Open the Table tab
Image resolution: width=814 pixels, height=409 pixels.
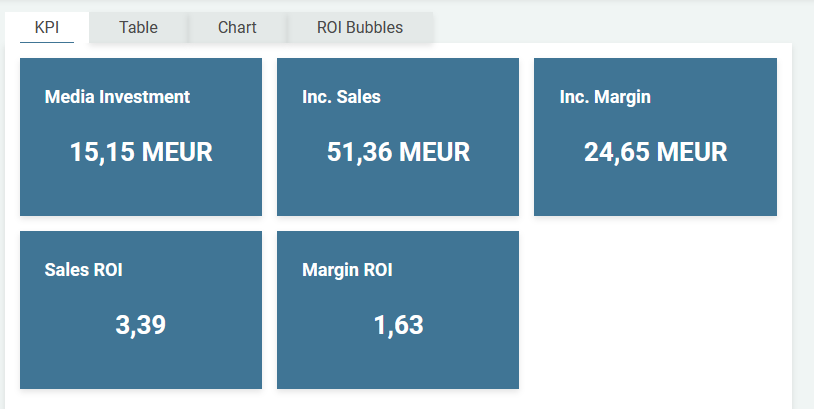click(x=138, y=28)
